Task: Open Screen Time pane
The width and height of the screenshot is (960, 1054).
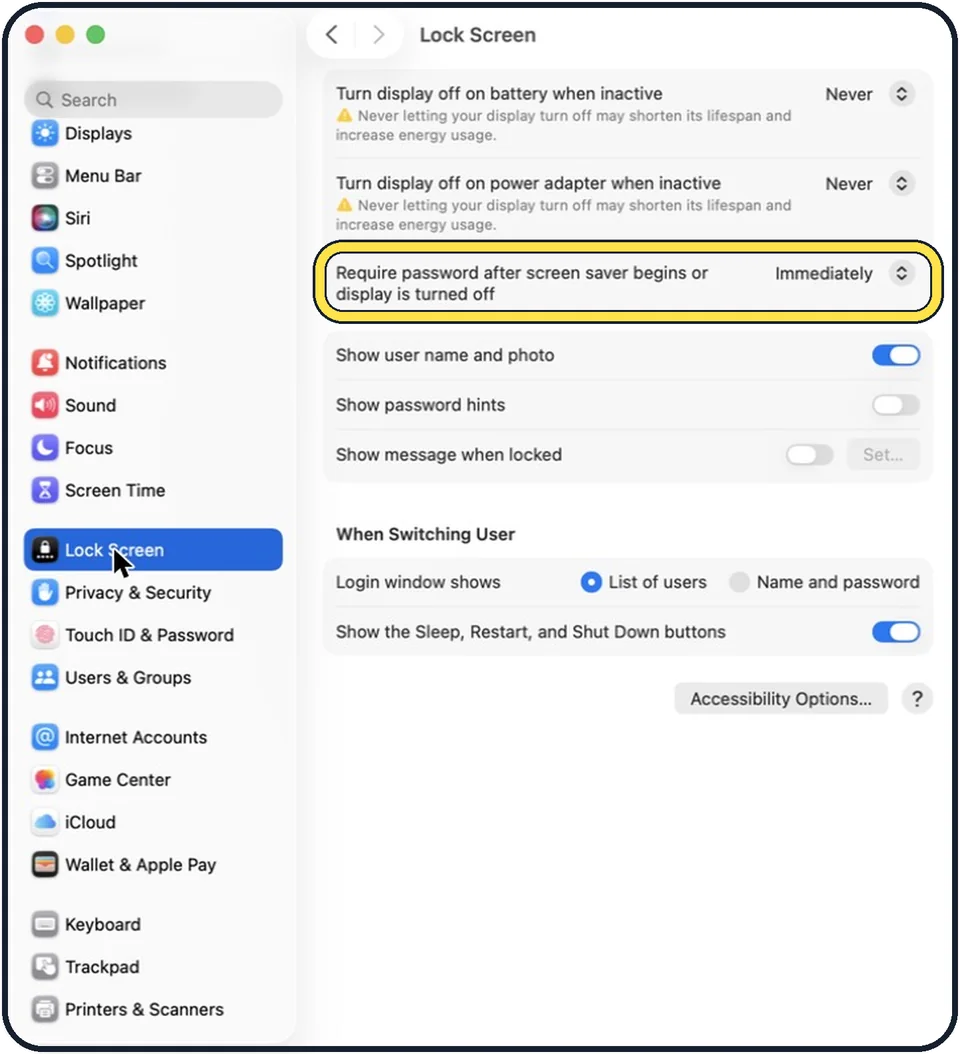Action: [x=154, y=490]
